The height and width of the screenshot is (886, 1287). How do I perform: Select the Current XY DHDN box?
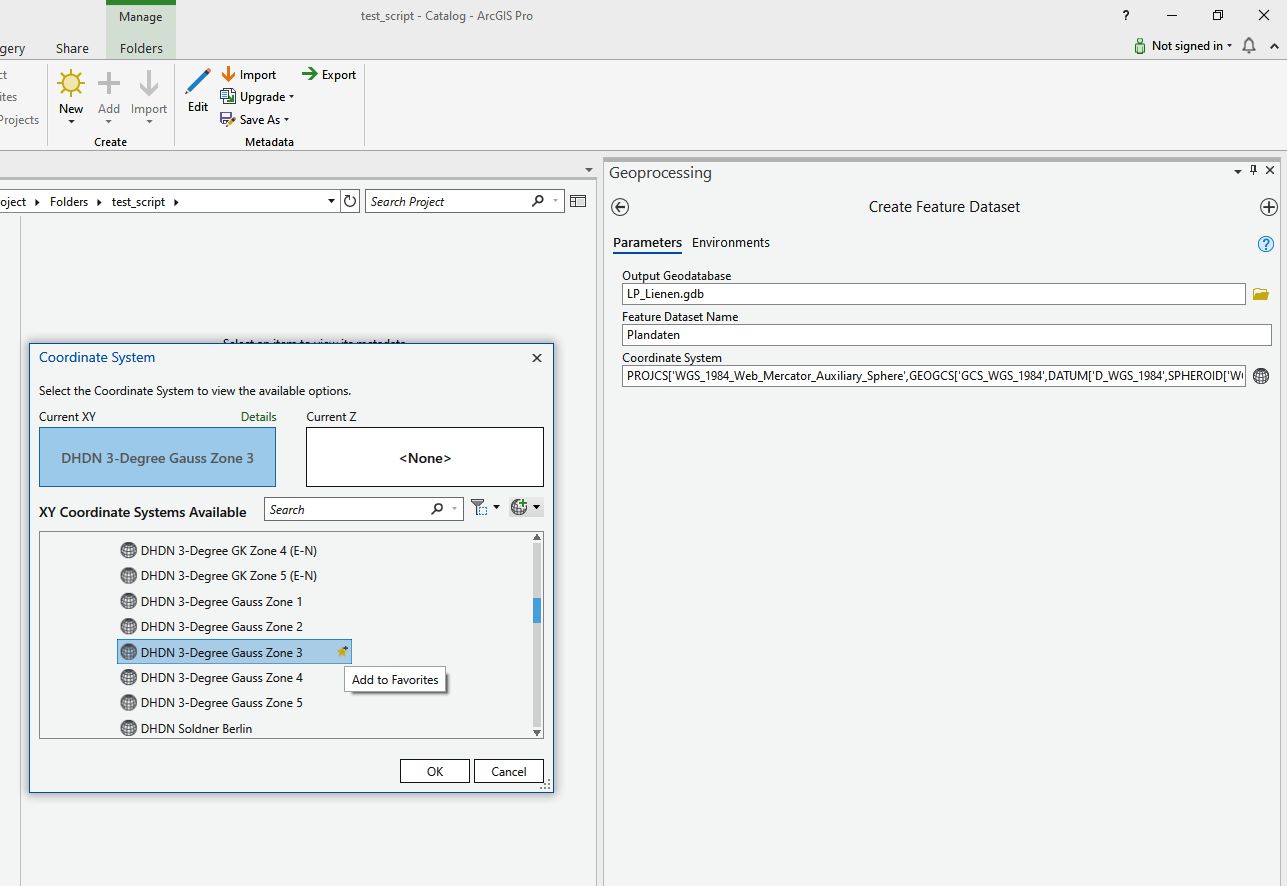pos(157,458)
